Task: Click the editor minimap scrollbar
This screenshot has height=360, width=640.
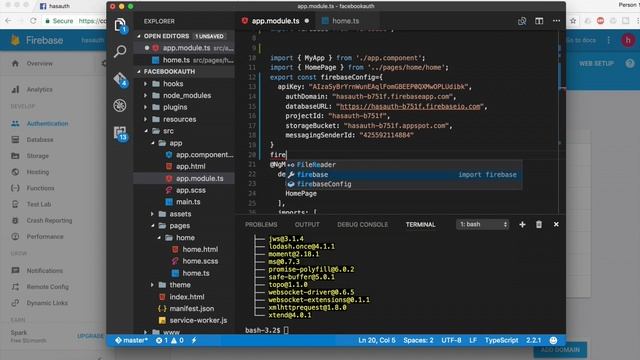Action: tap(562, 122)
